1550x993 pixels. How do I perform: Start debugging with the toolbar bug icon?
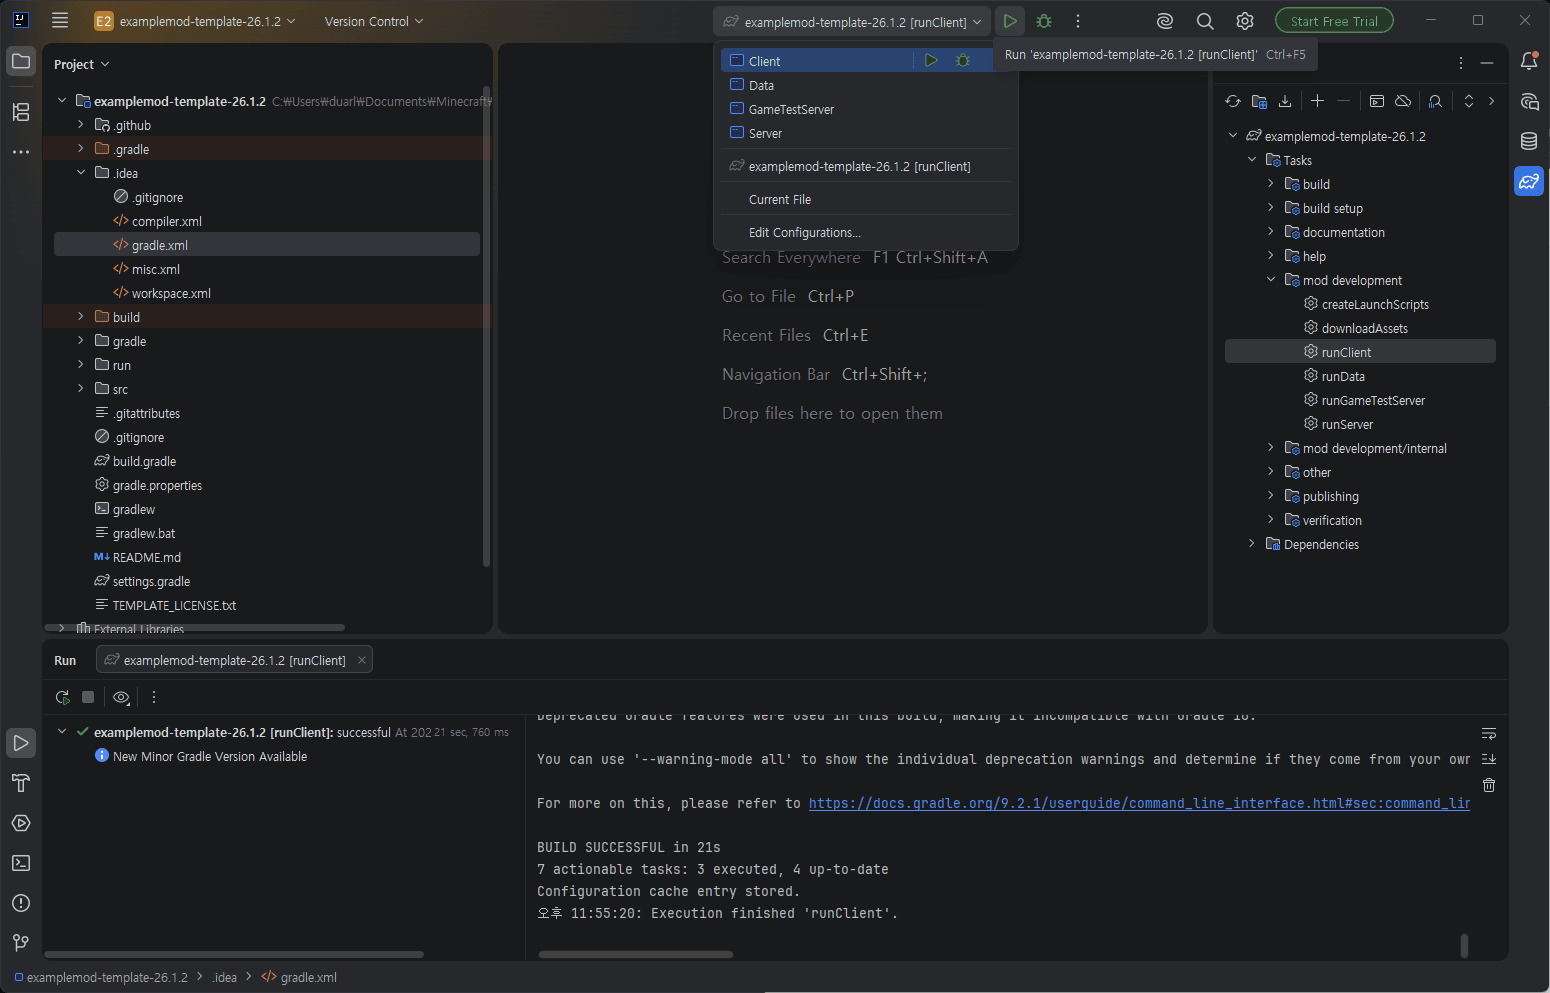click(1044, 21)
